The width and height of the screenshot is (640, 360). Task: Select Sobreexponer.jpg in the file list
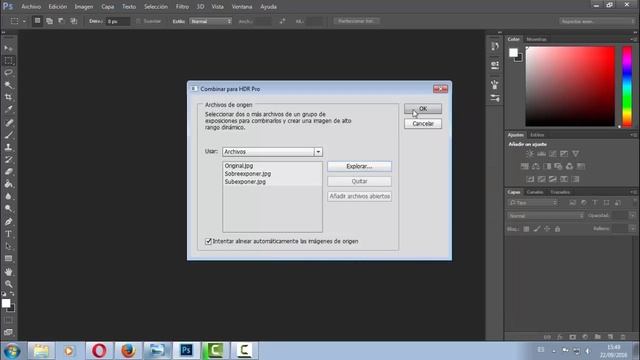point(247,173)
